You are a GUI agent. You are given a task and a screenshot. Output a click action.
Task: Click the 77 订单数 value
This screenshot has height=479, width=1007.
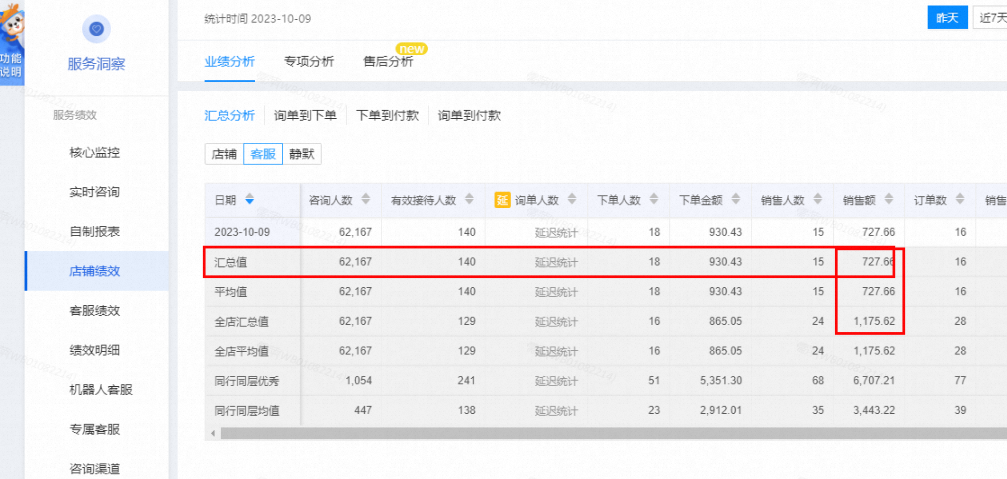(961, 381)
